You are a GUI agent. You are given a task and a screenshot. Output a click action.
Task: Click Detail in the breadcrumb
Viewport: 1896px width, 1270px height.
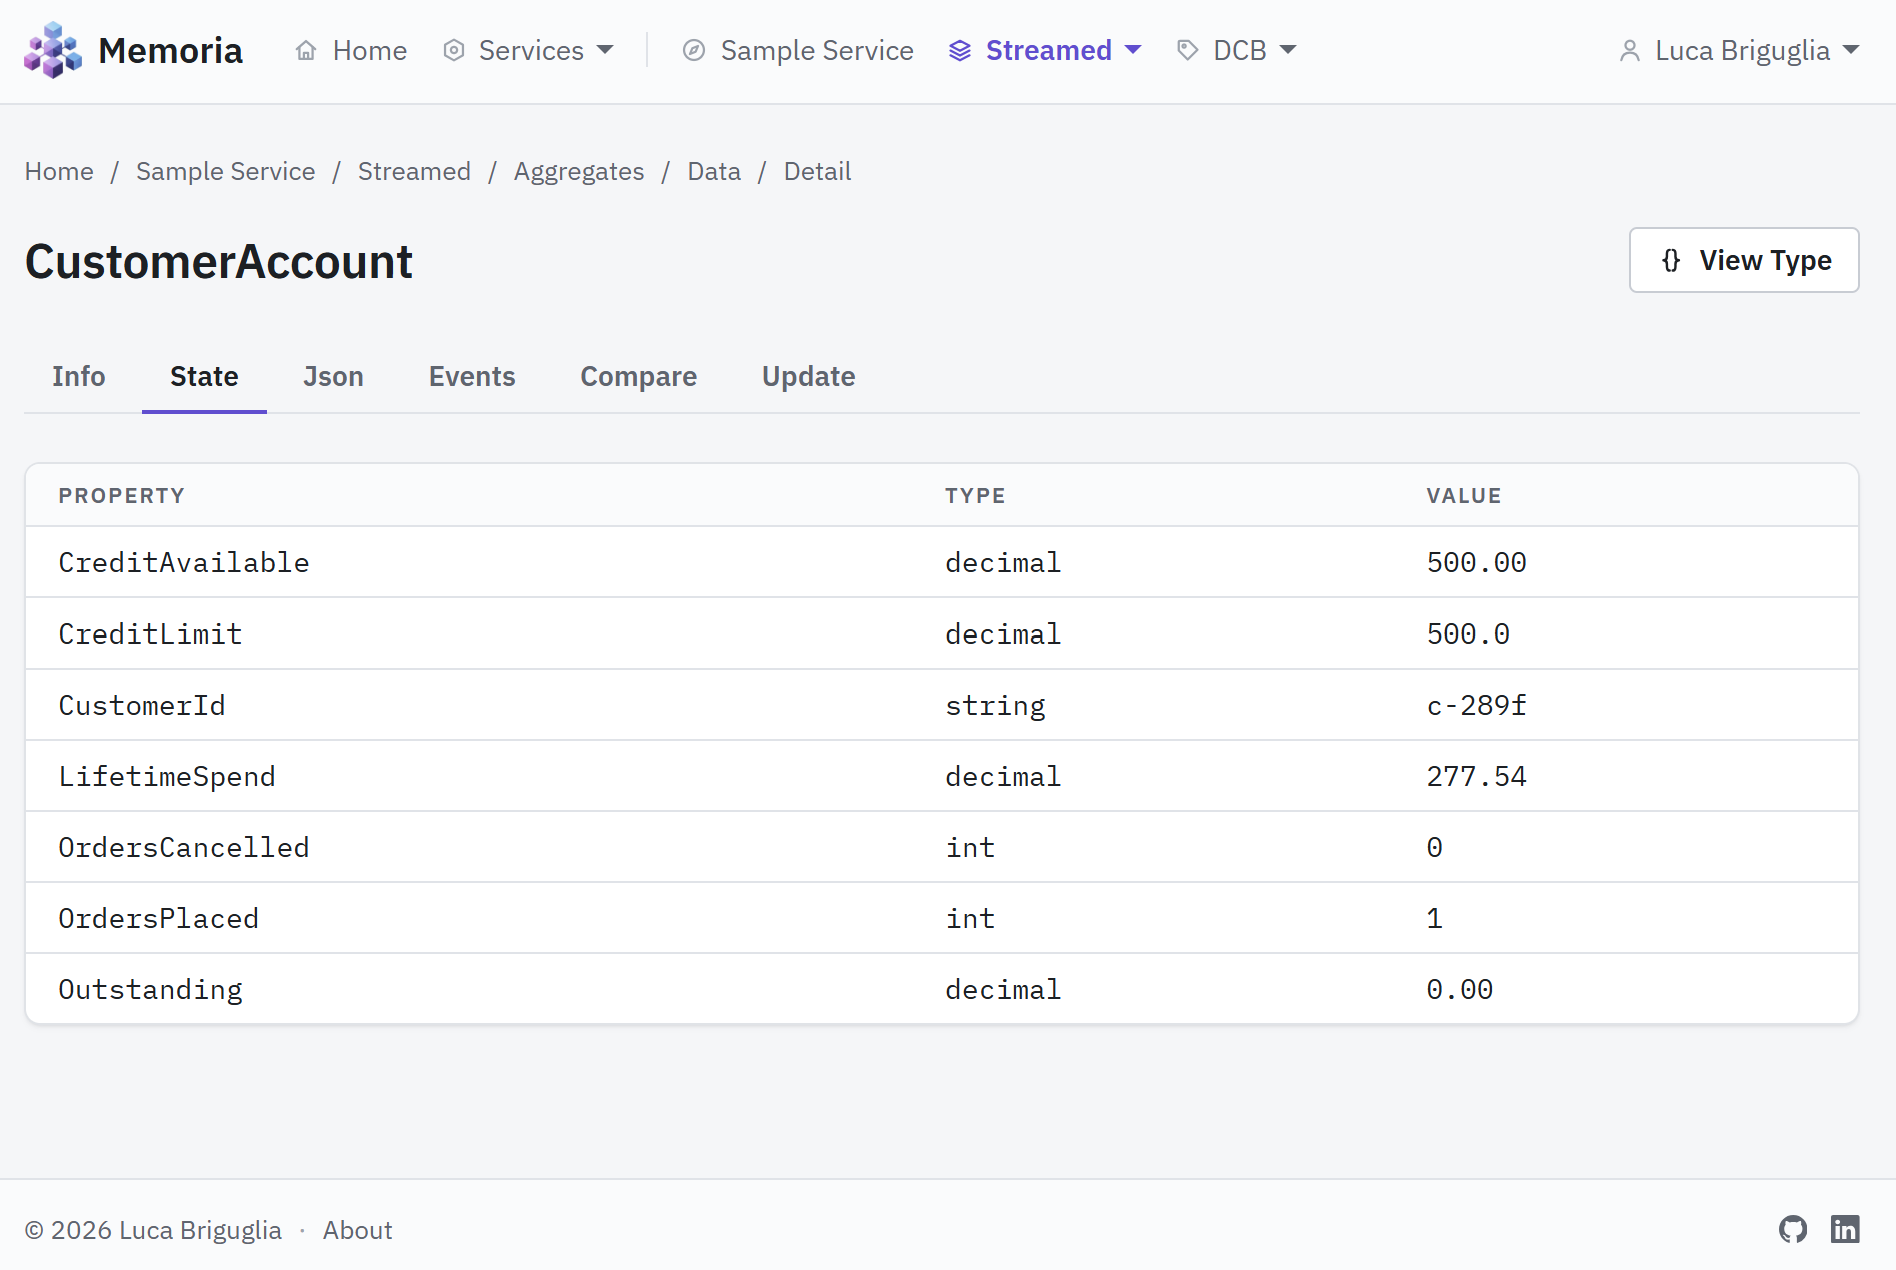click(x=817, y=171)
